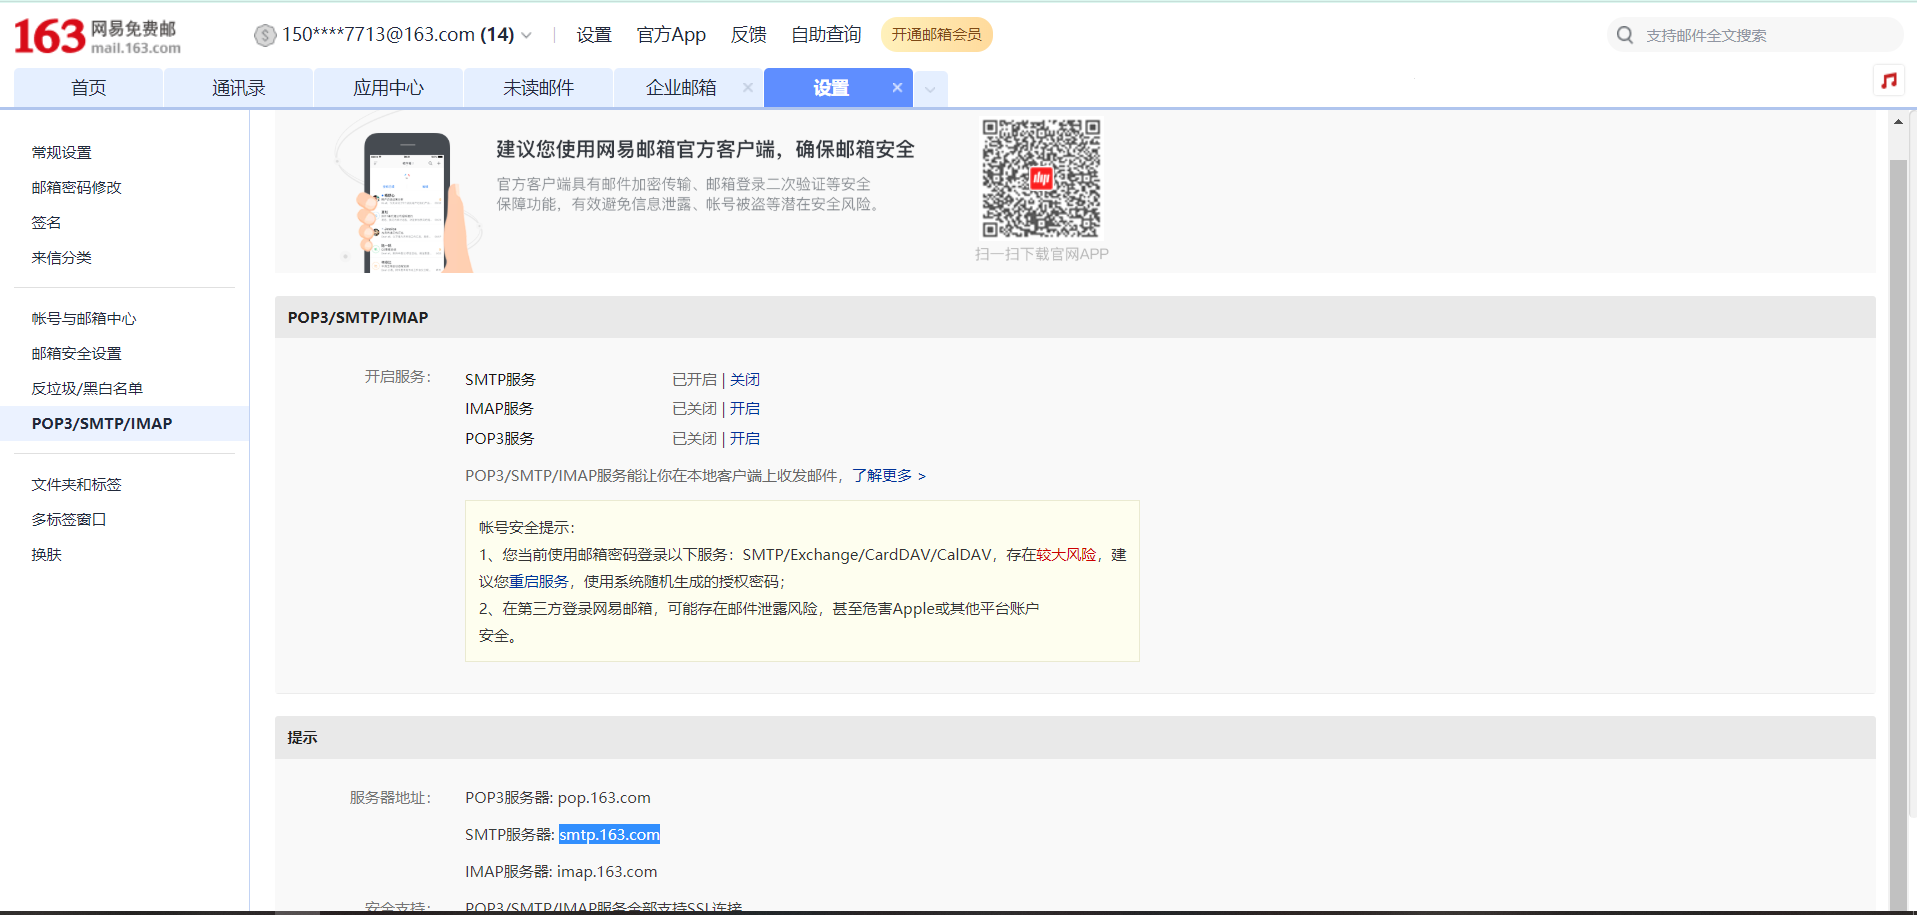Click the scrollbar up arrow
This screenshot has height=915, width=1917.
click(x=1898, y=122)
